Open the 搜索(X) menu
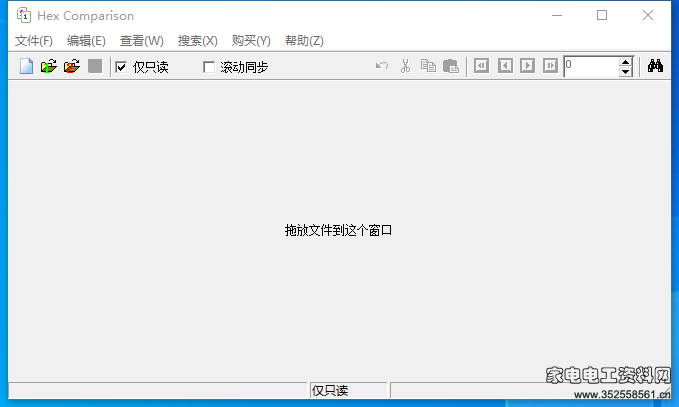The image size is (679, 407). pyautogui.click(x=197, y=41)
